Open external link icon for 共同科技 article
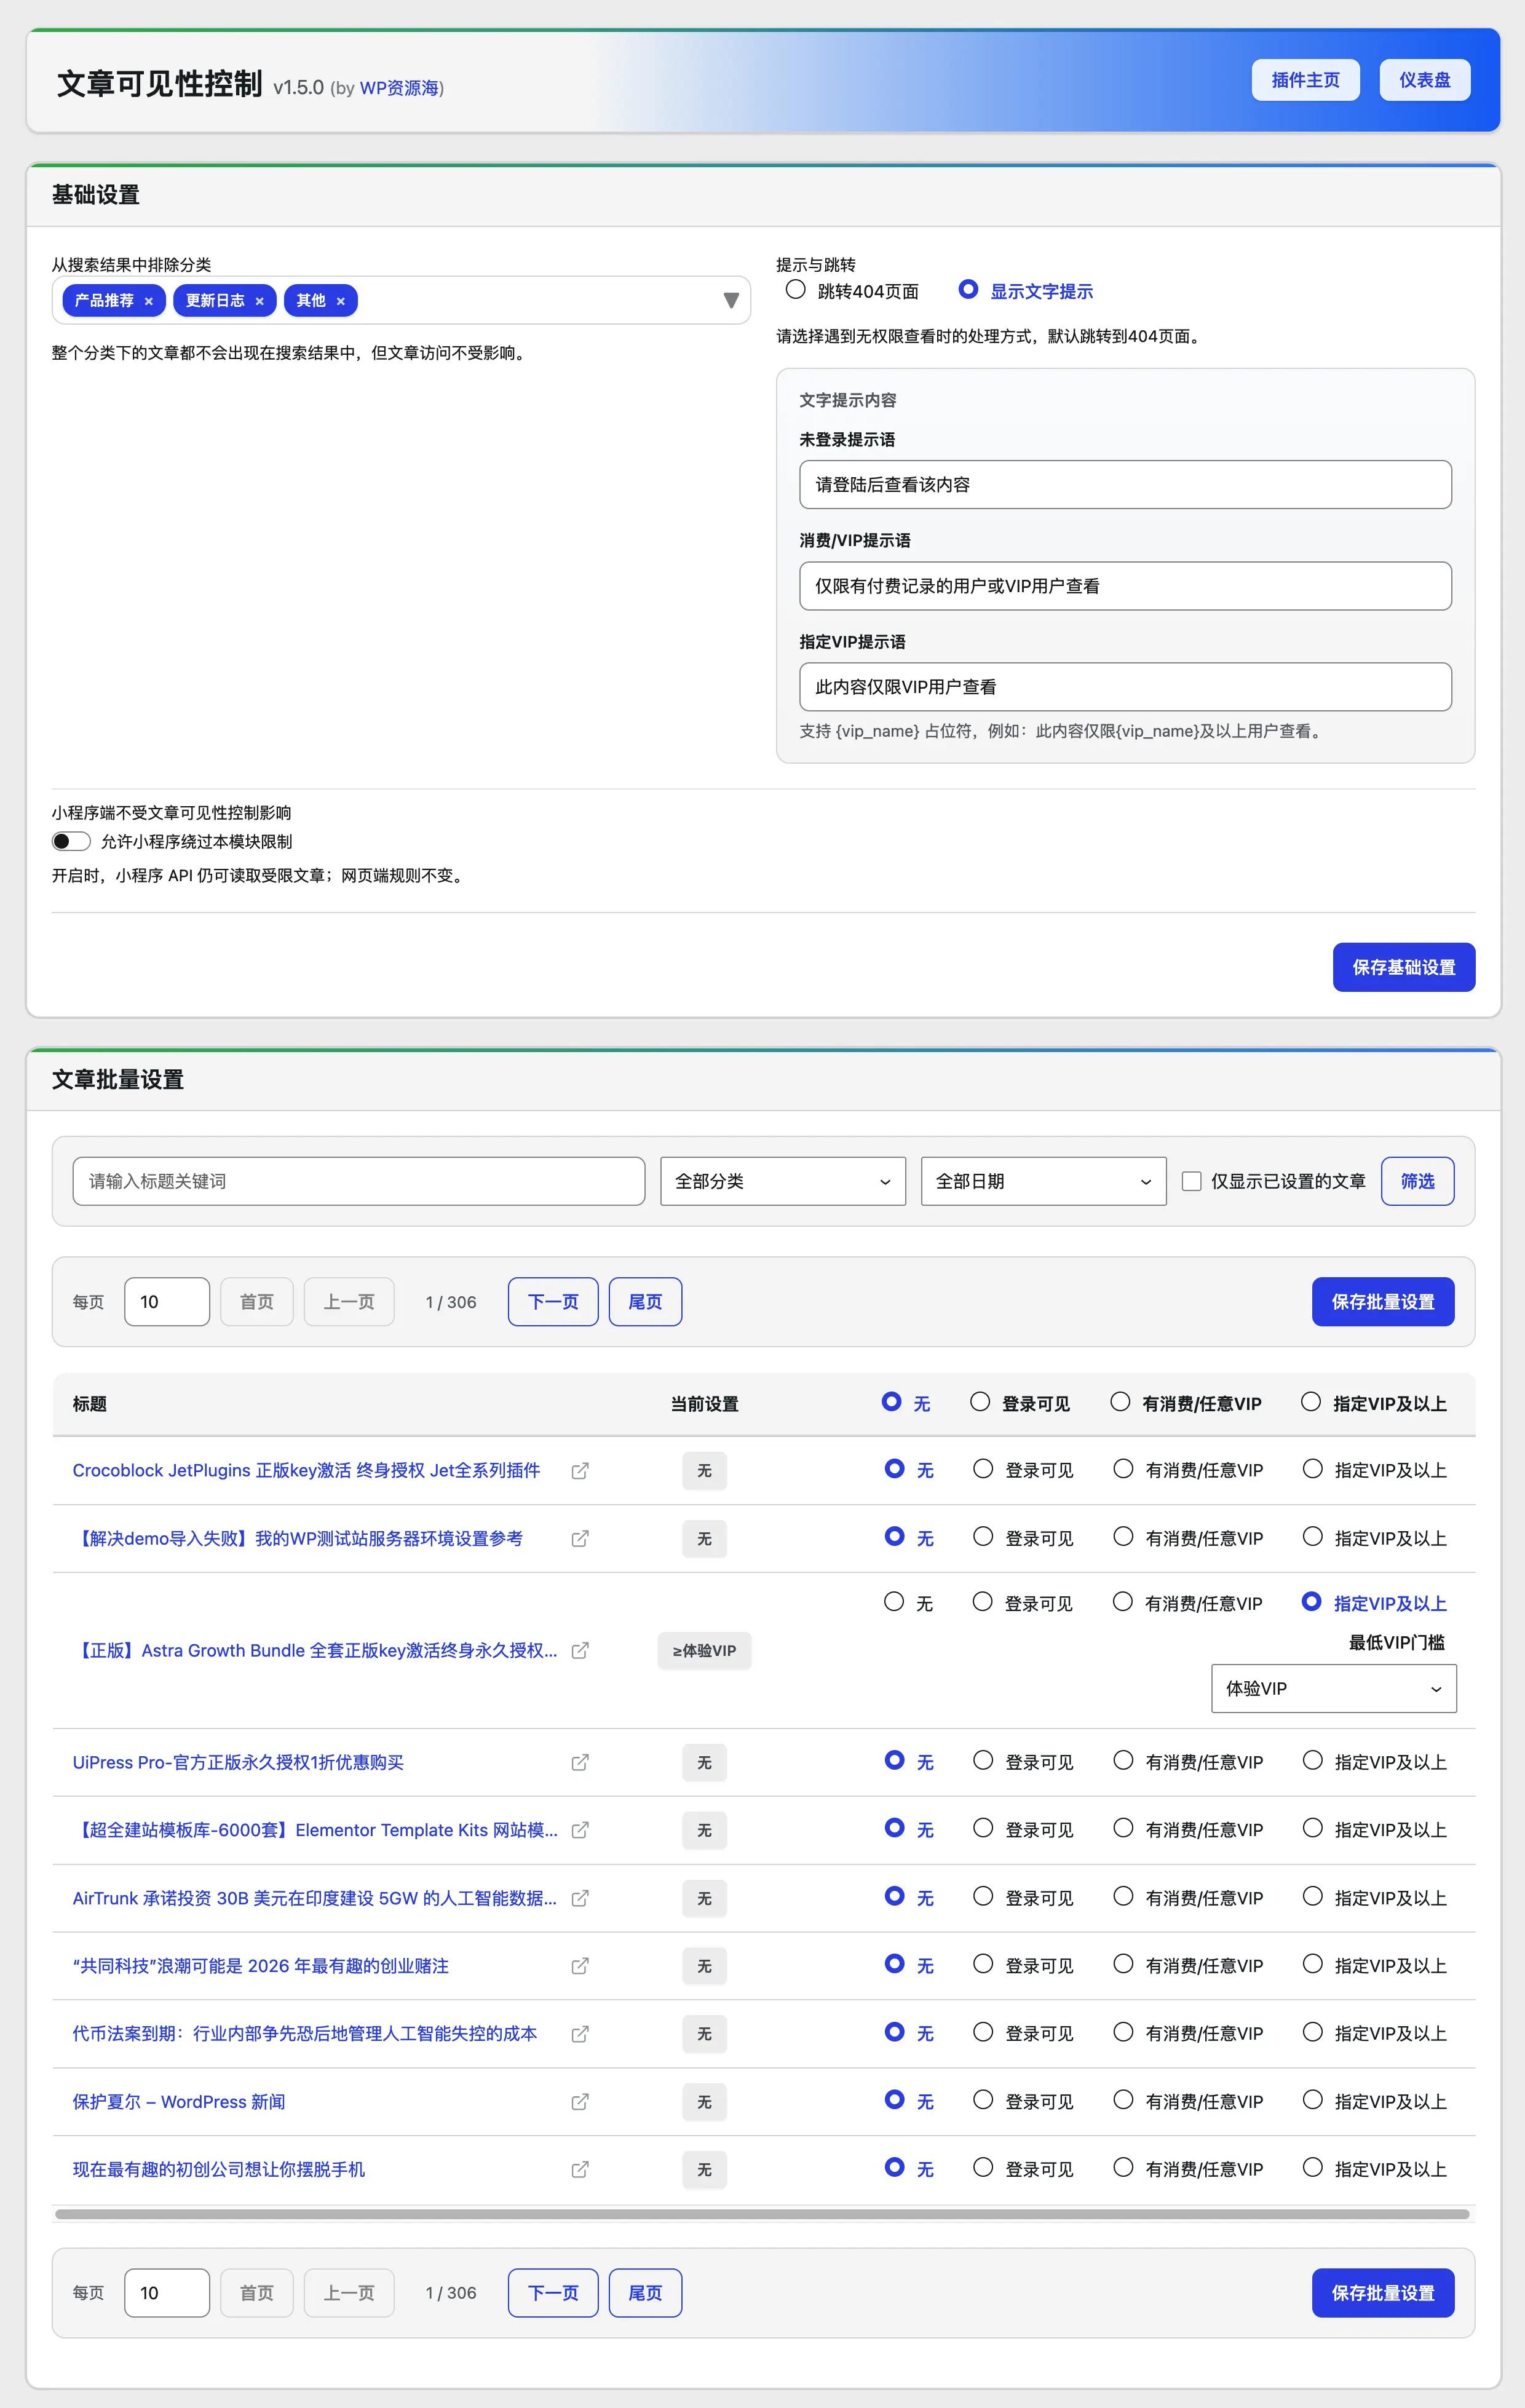 pos(580,1966)
